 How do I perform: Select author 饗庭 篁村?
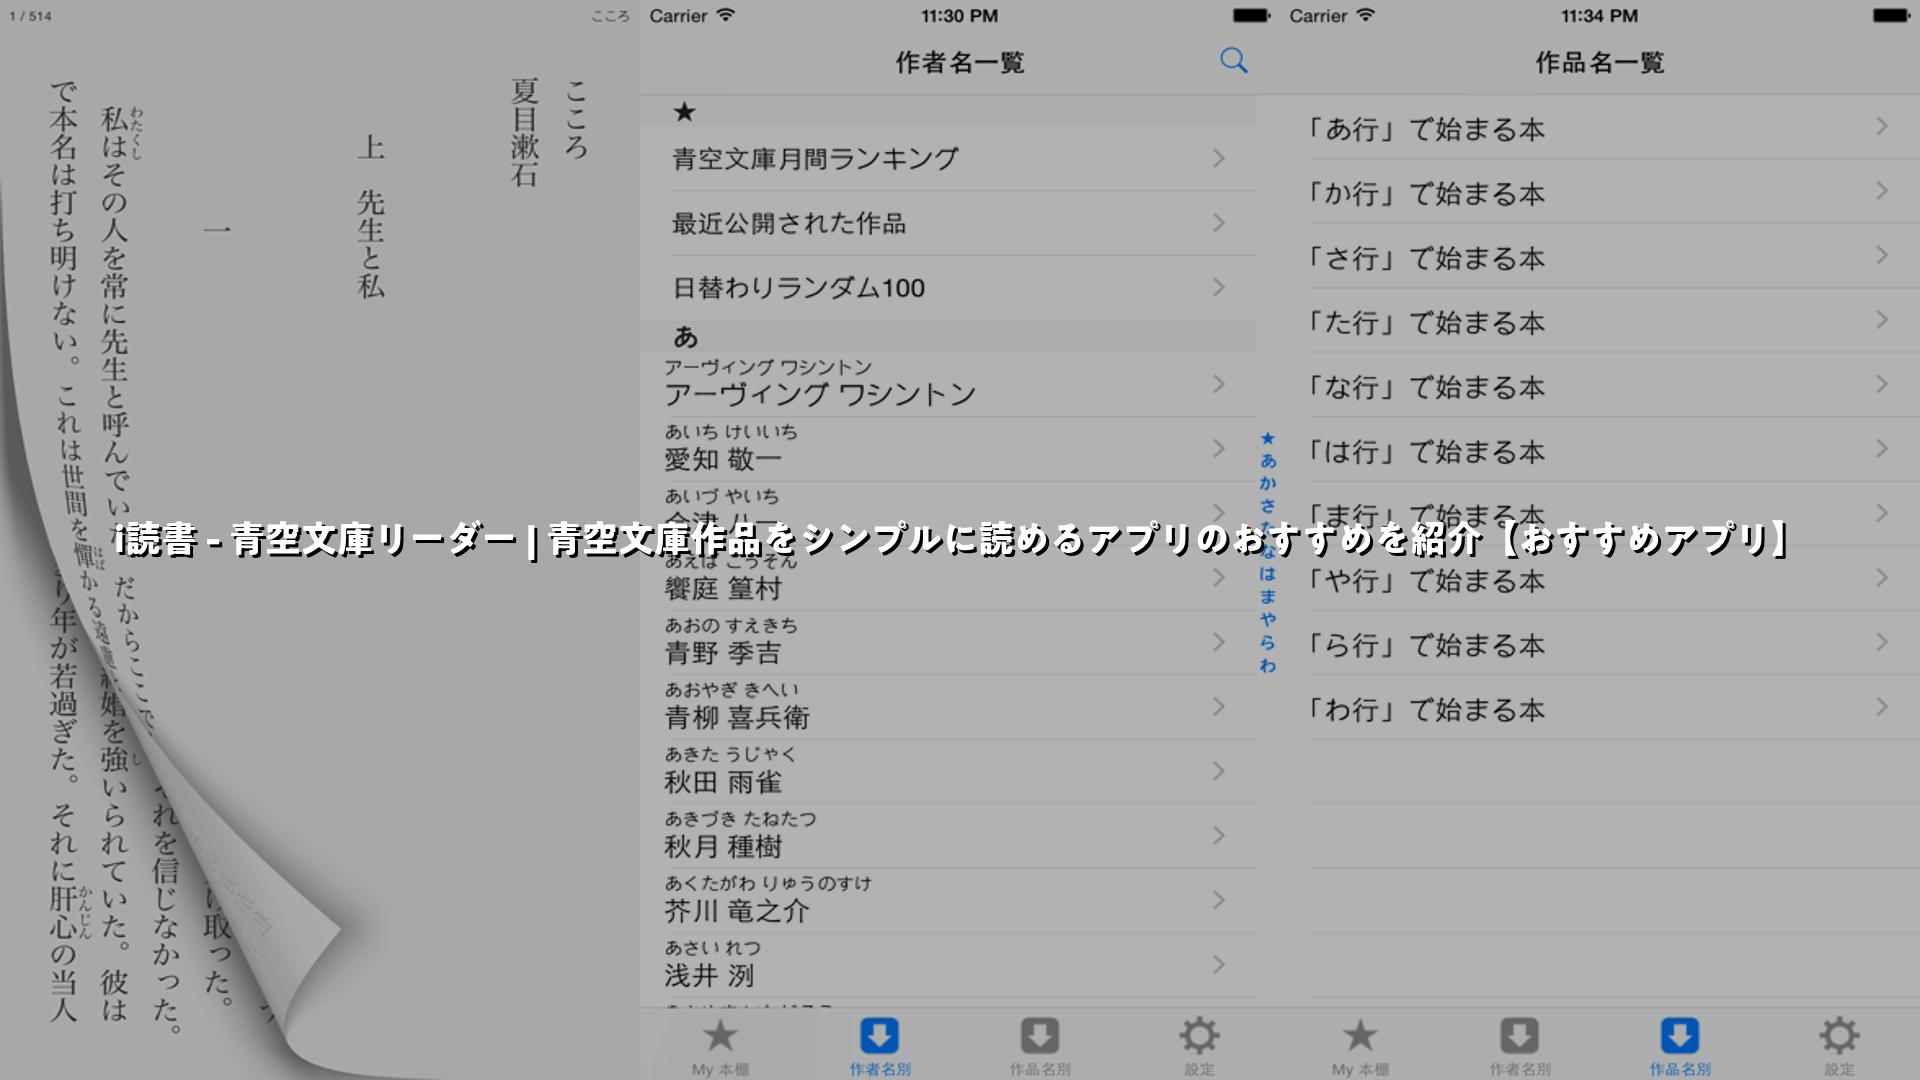point(948,578)
